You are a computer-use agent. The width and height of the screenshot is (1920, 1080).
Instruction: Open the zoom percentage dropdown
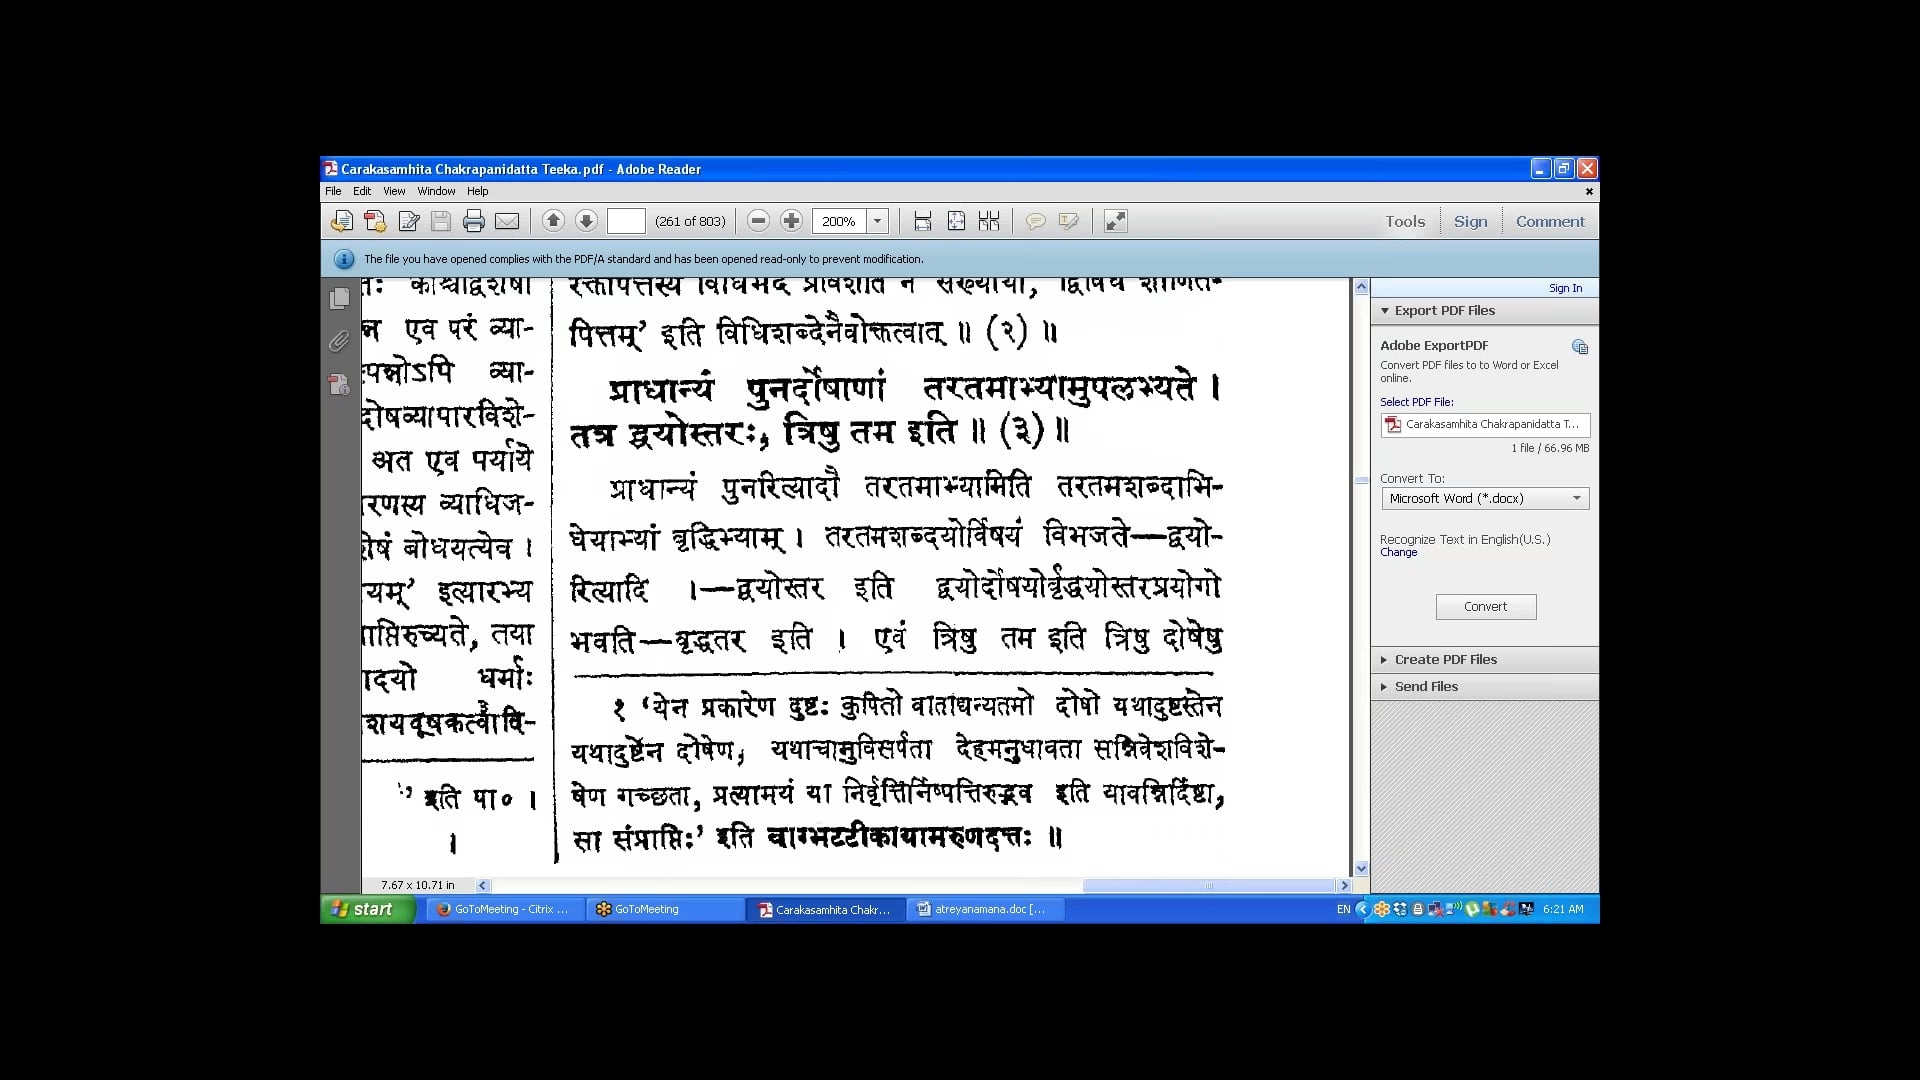[877, 221]
